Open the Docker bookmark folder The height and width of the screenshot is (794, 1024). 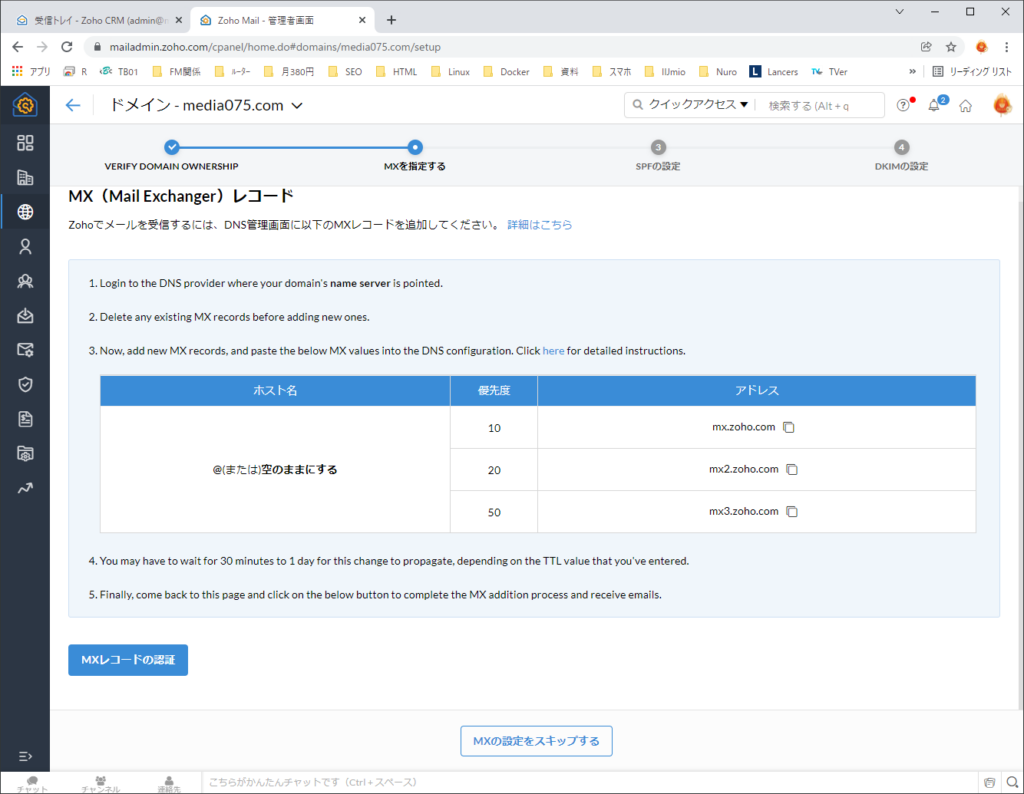(506, 72)
